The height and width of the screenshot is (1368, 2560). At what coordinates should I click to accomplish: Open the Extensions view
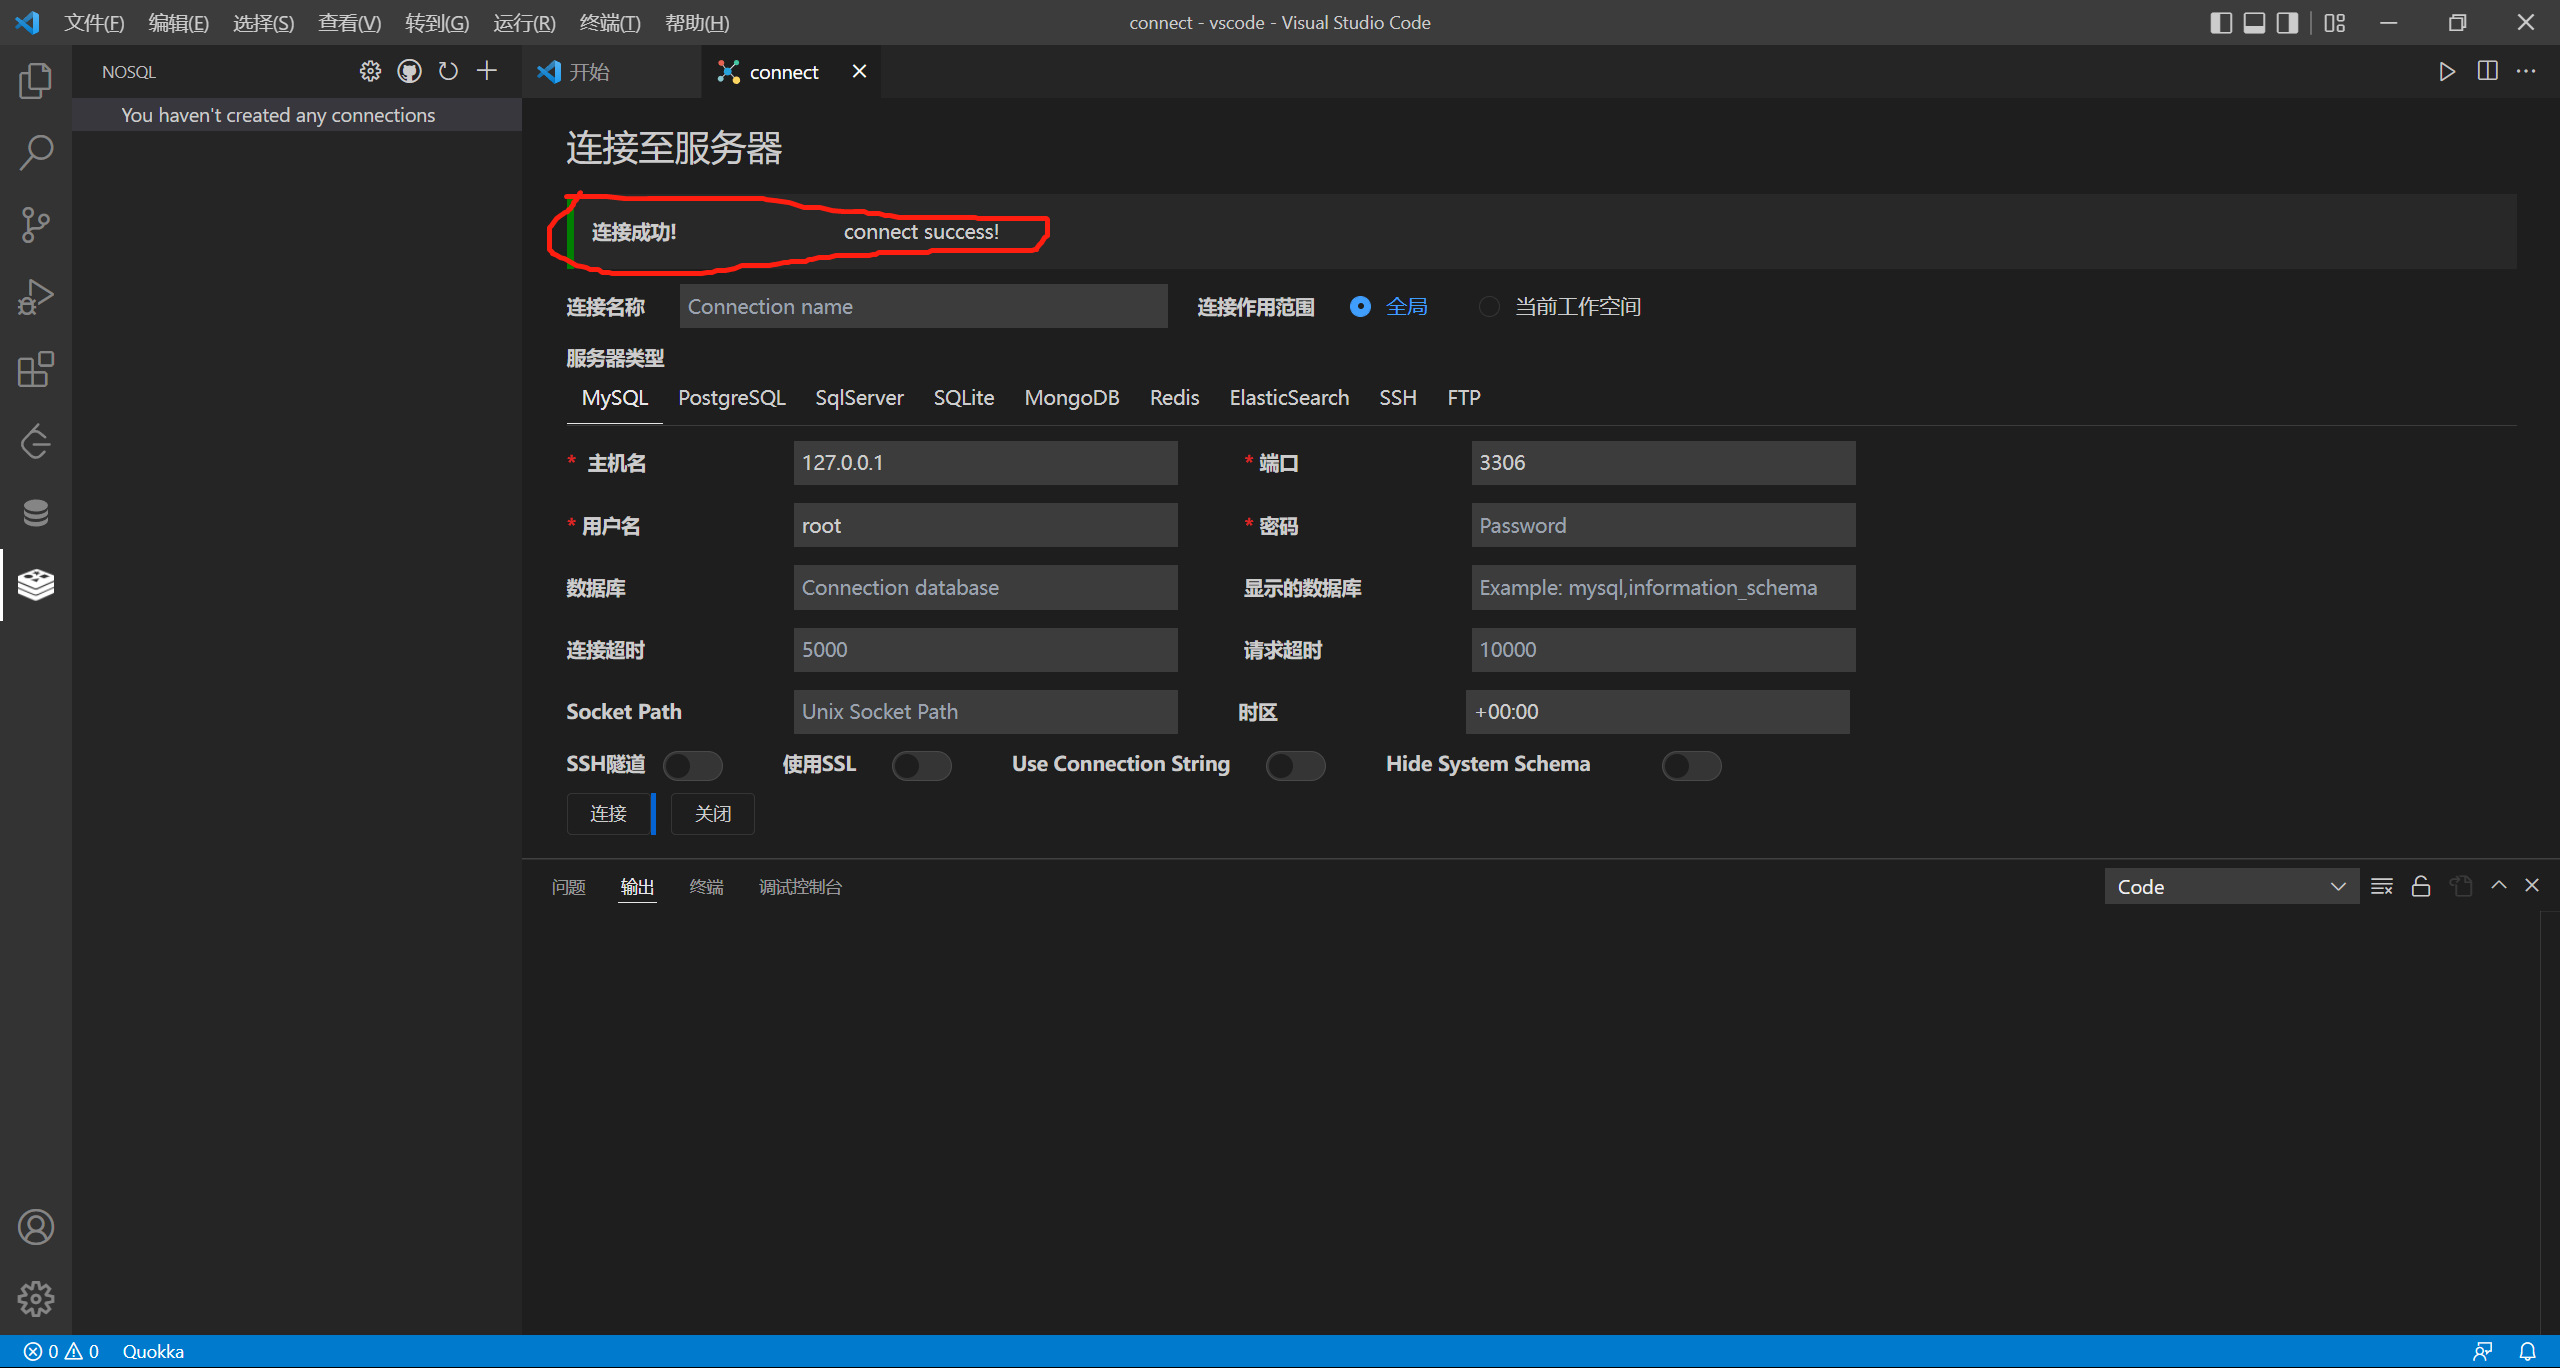36,369
